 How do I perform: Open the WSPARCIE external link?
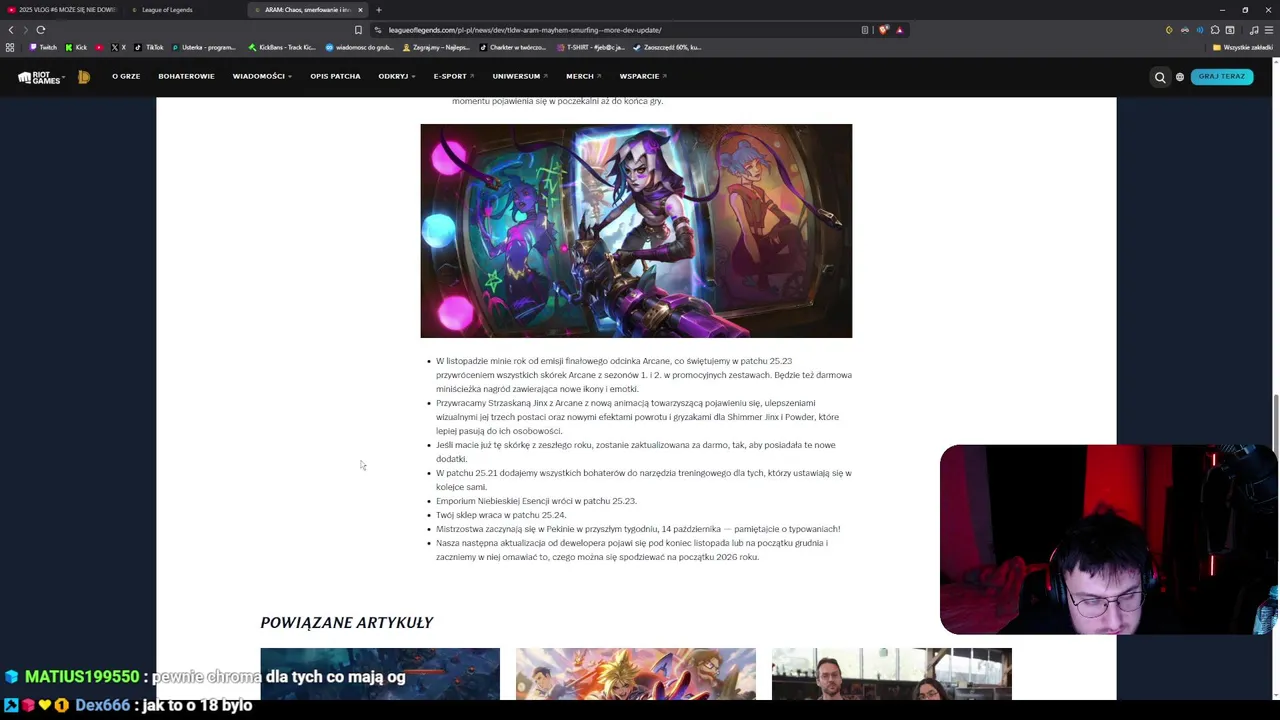(643, 76)
